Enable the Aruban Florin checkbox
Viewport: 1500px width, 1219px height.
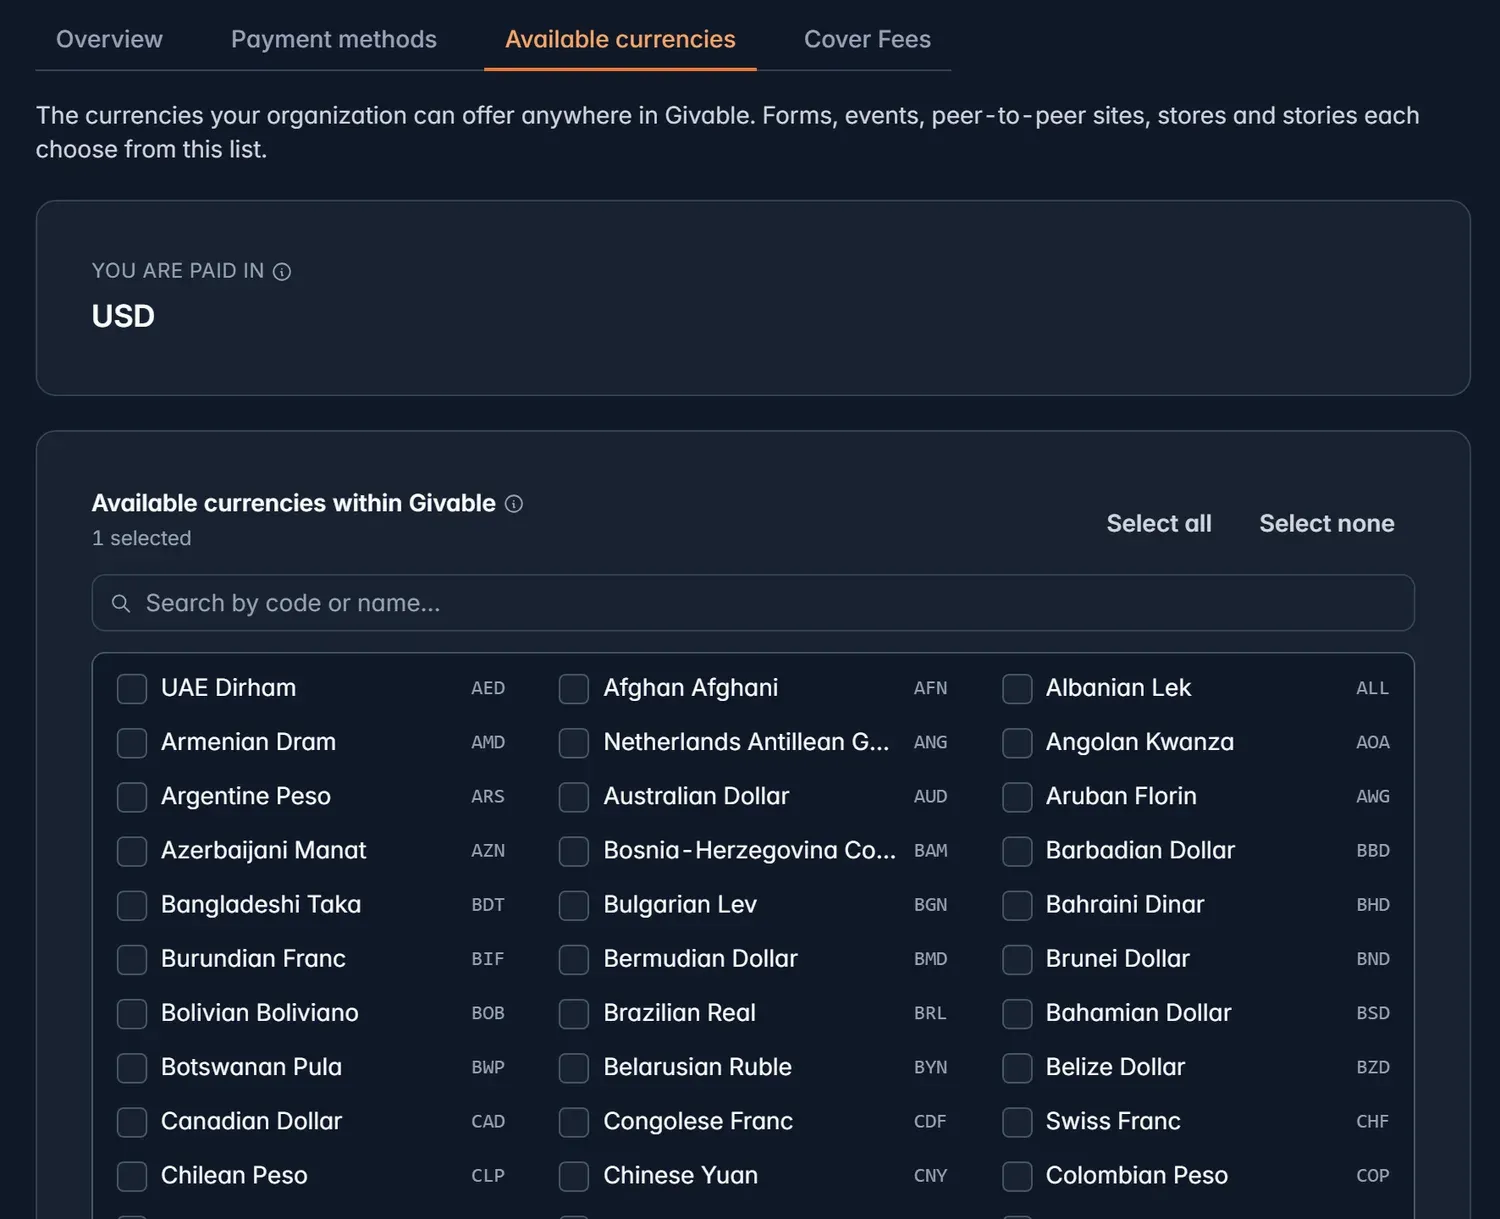(x=1017, y=797)
